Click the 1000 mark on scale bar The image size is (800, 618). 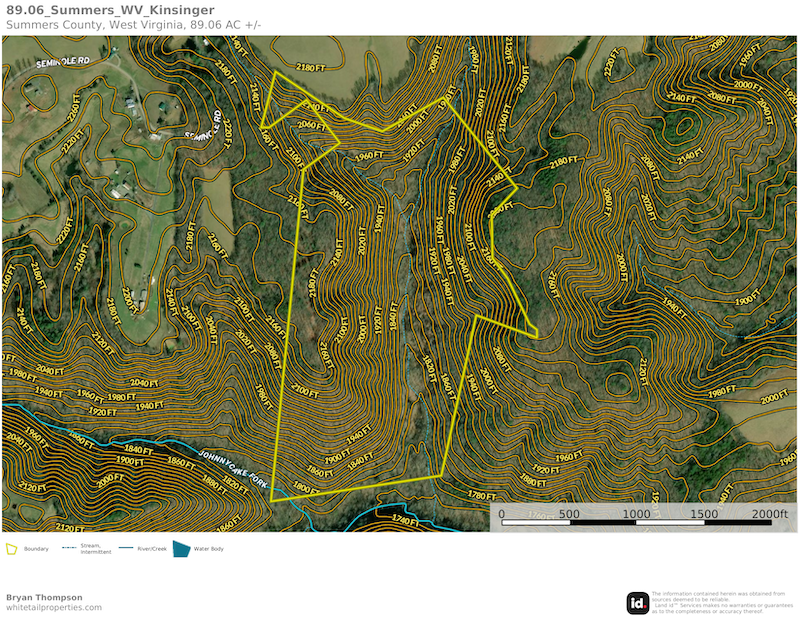(637, 514)
